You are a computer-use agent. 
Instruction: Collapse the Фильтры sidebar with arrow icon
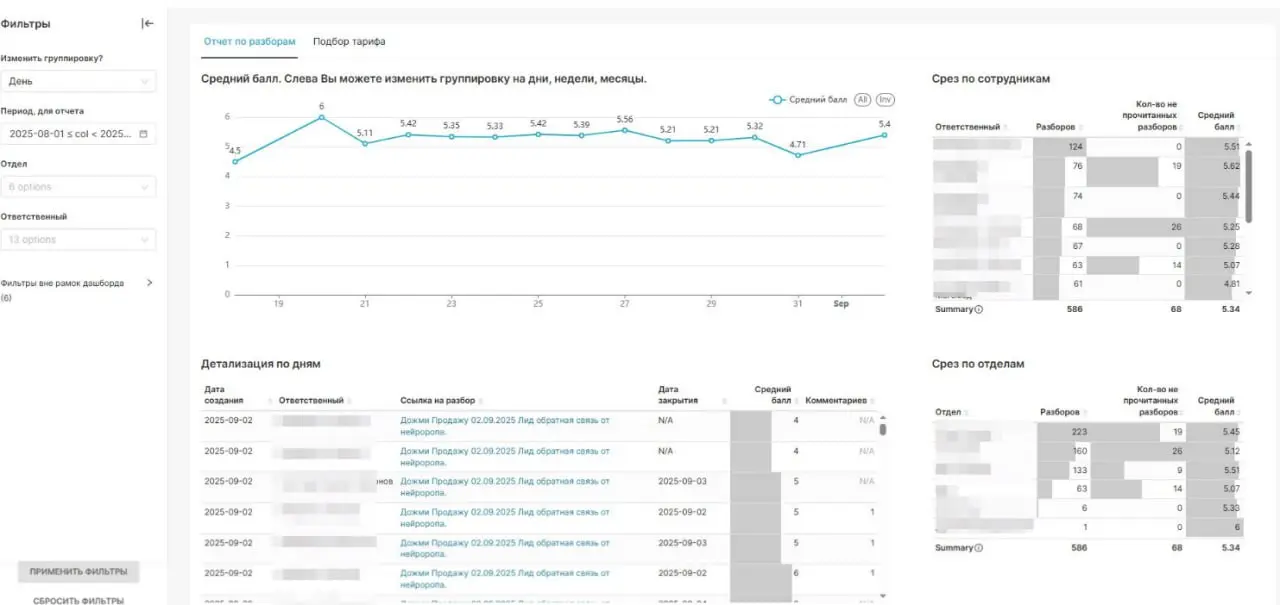[x=148, y=24]
